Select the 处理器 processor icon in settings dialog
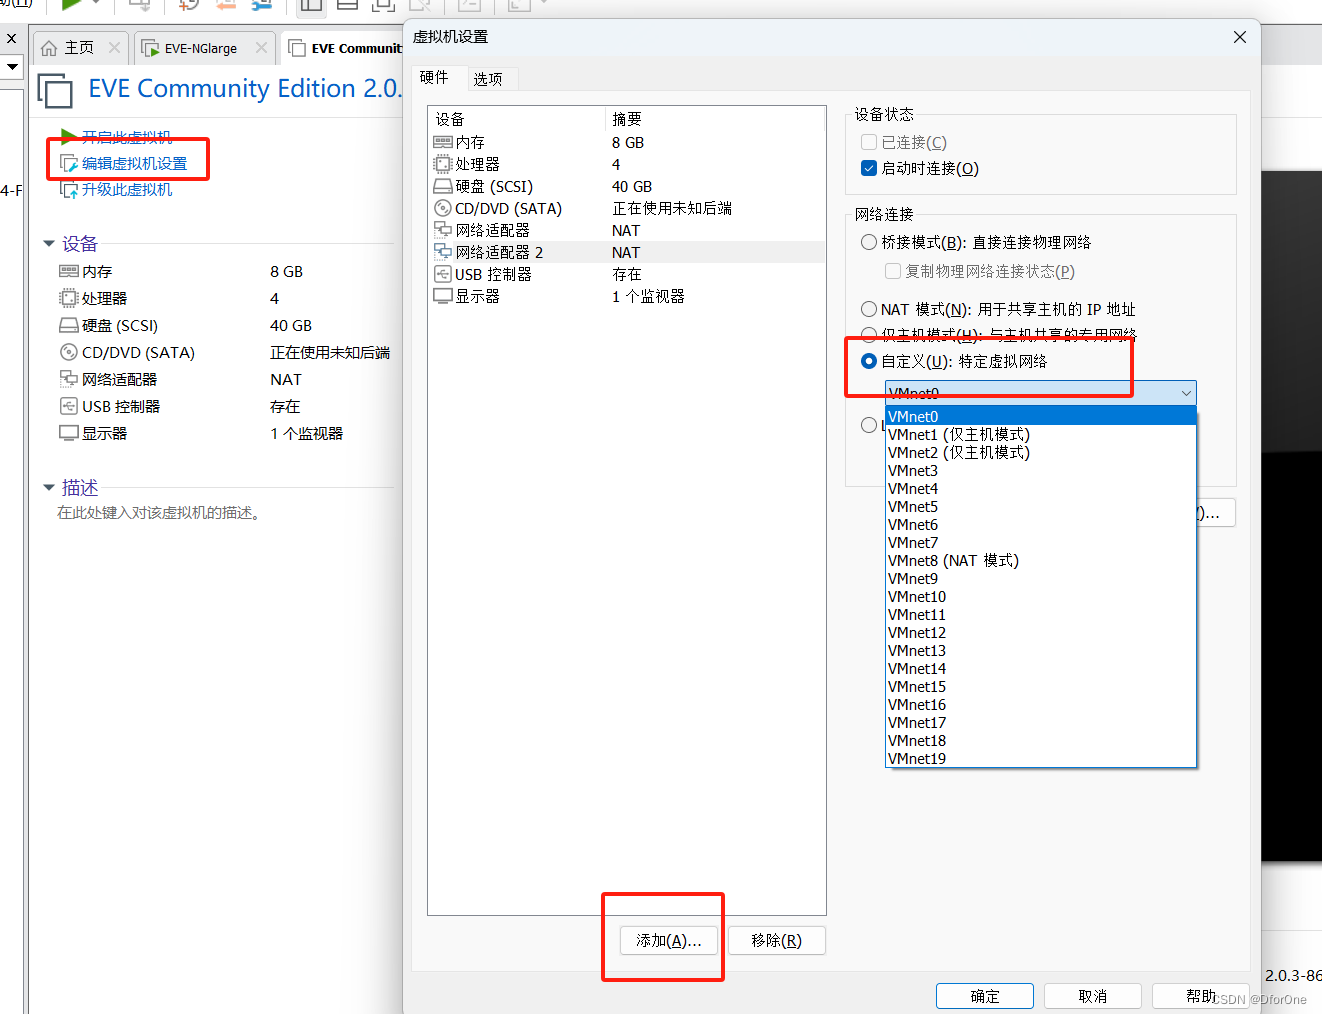Image resolution: width=1322 pixels, height=1014 pixels. pos(443,164)
